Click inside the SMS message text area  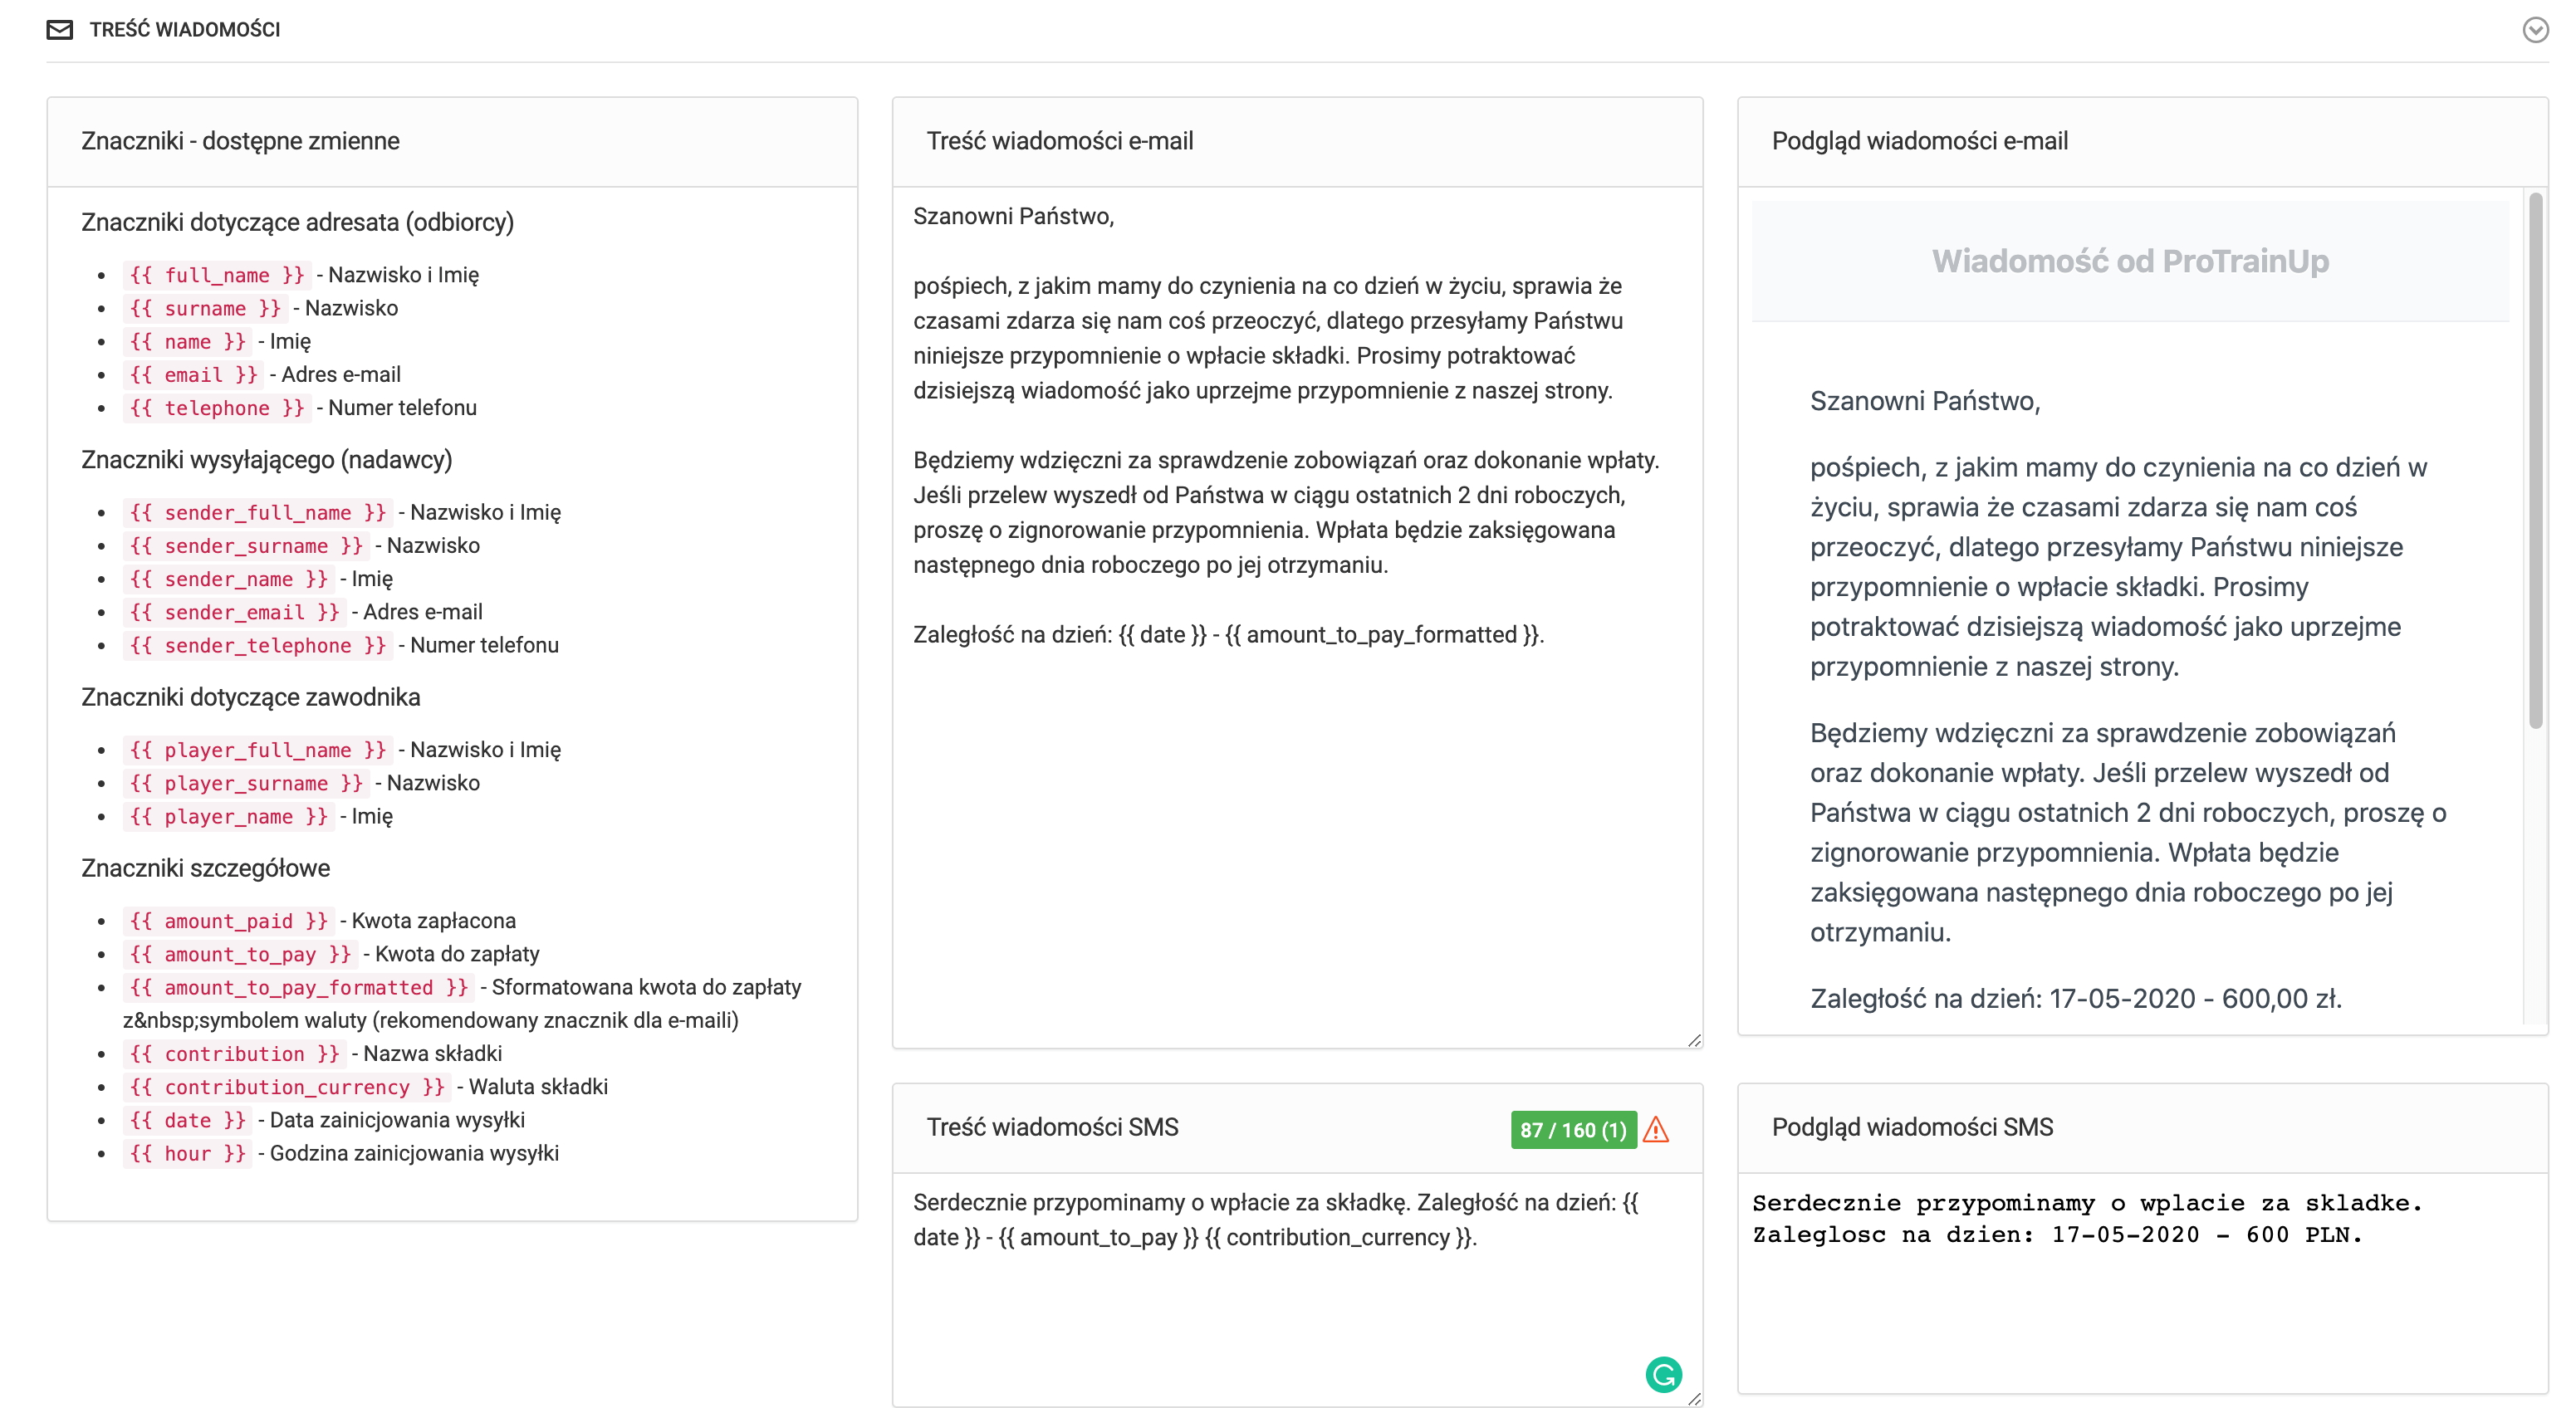point(1270,1300)
